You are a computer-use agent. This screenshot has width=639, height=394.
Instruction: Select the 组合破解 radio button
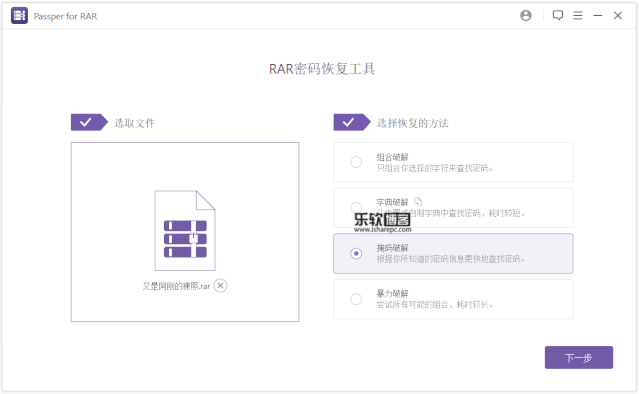tap(356, 162)
